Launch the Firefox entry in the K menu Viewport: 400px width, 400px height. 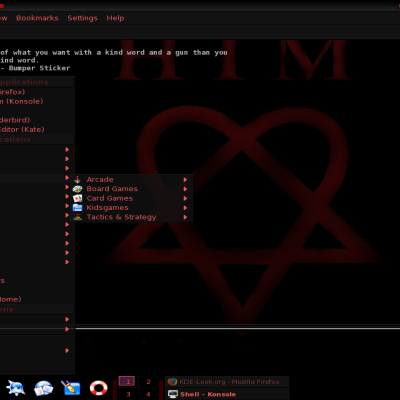37,92
